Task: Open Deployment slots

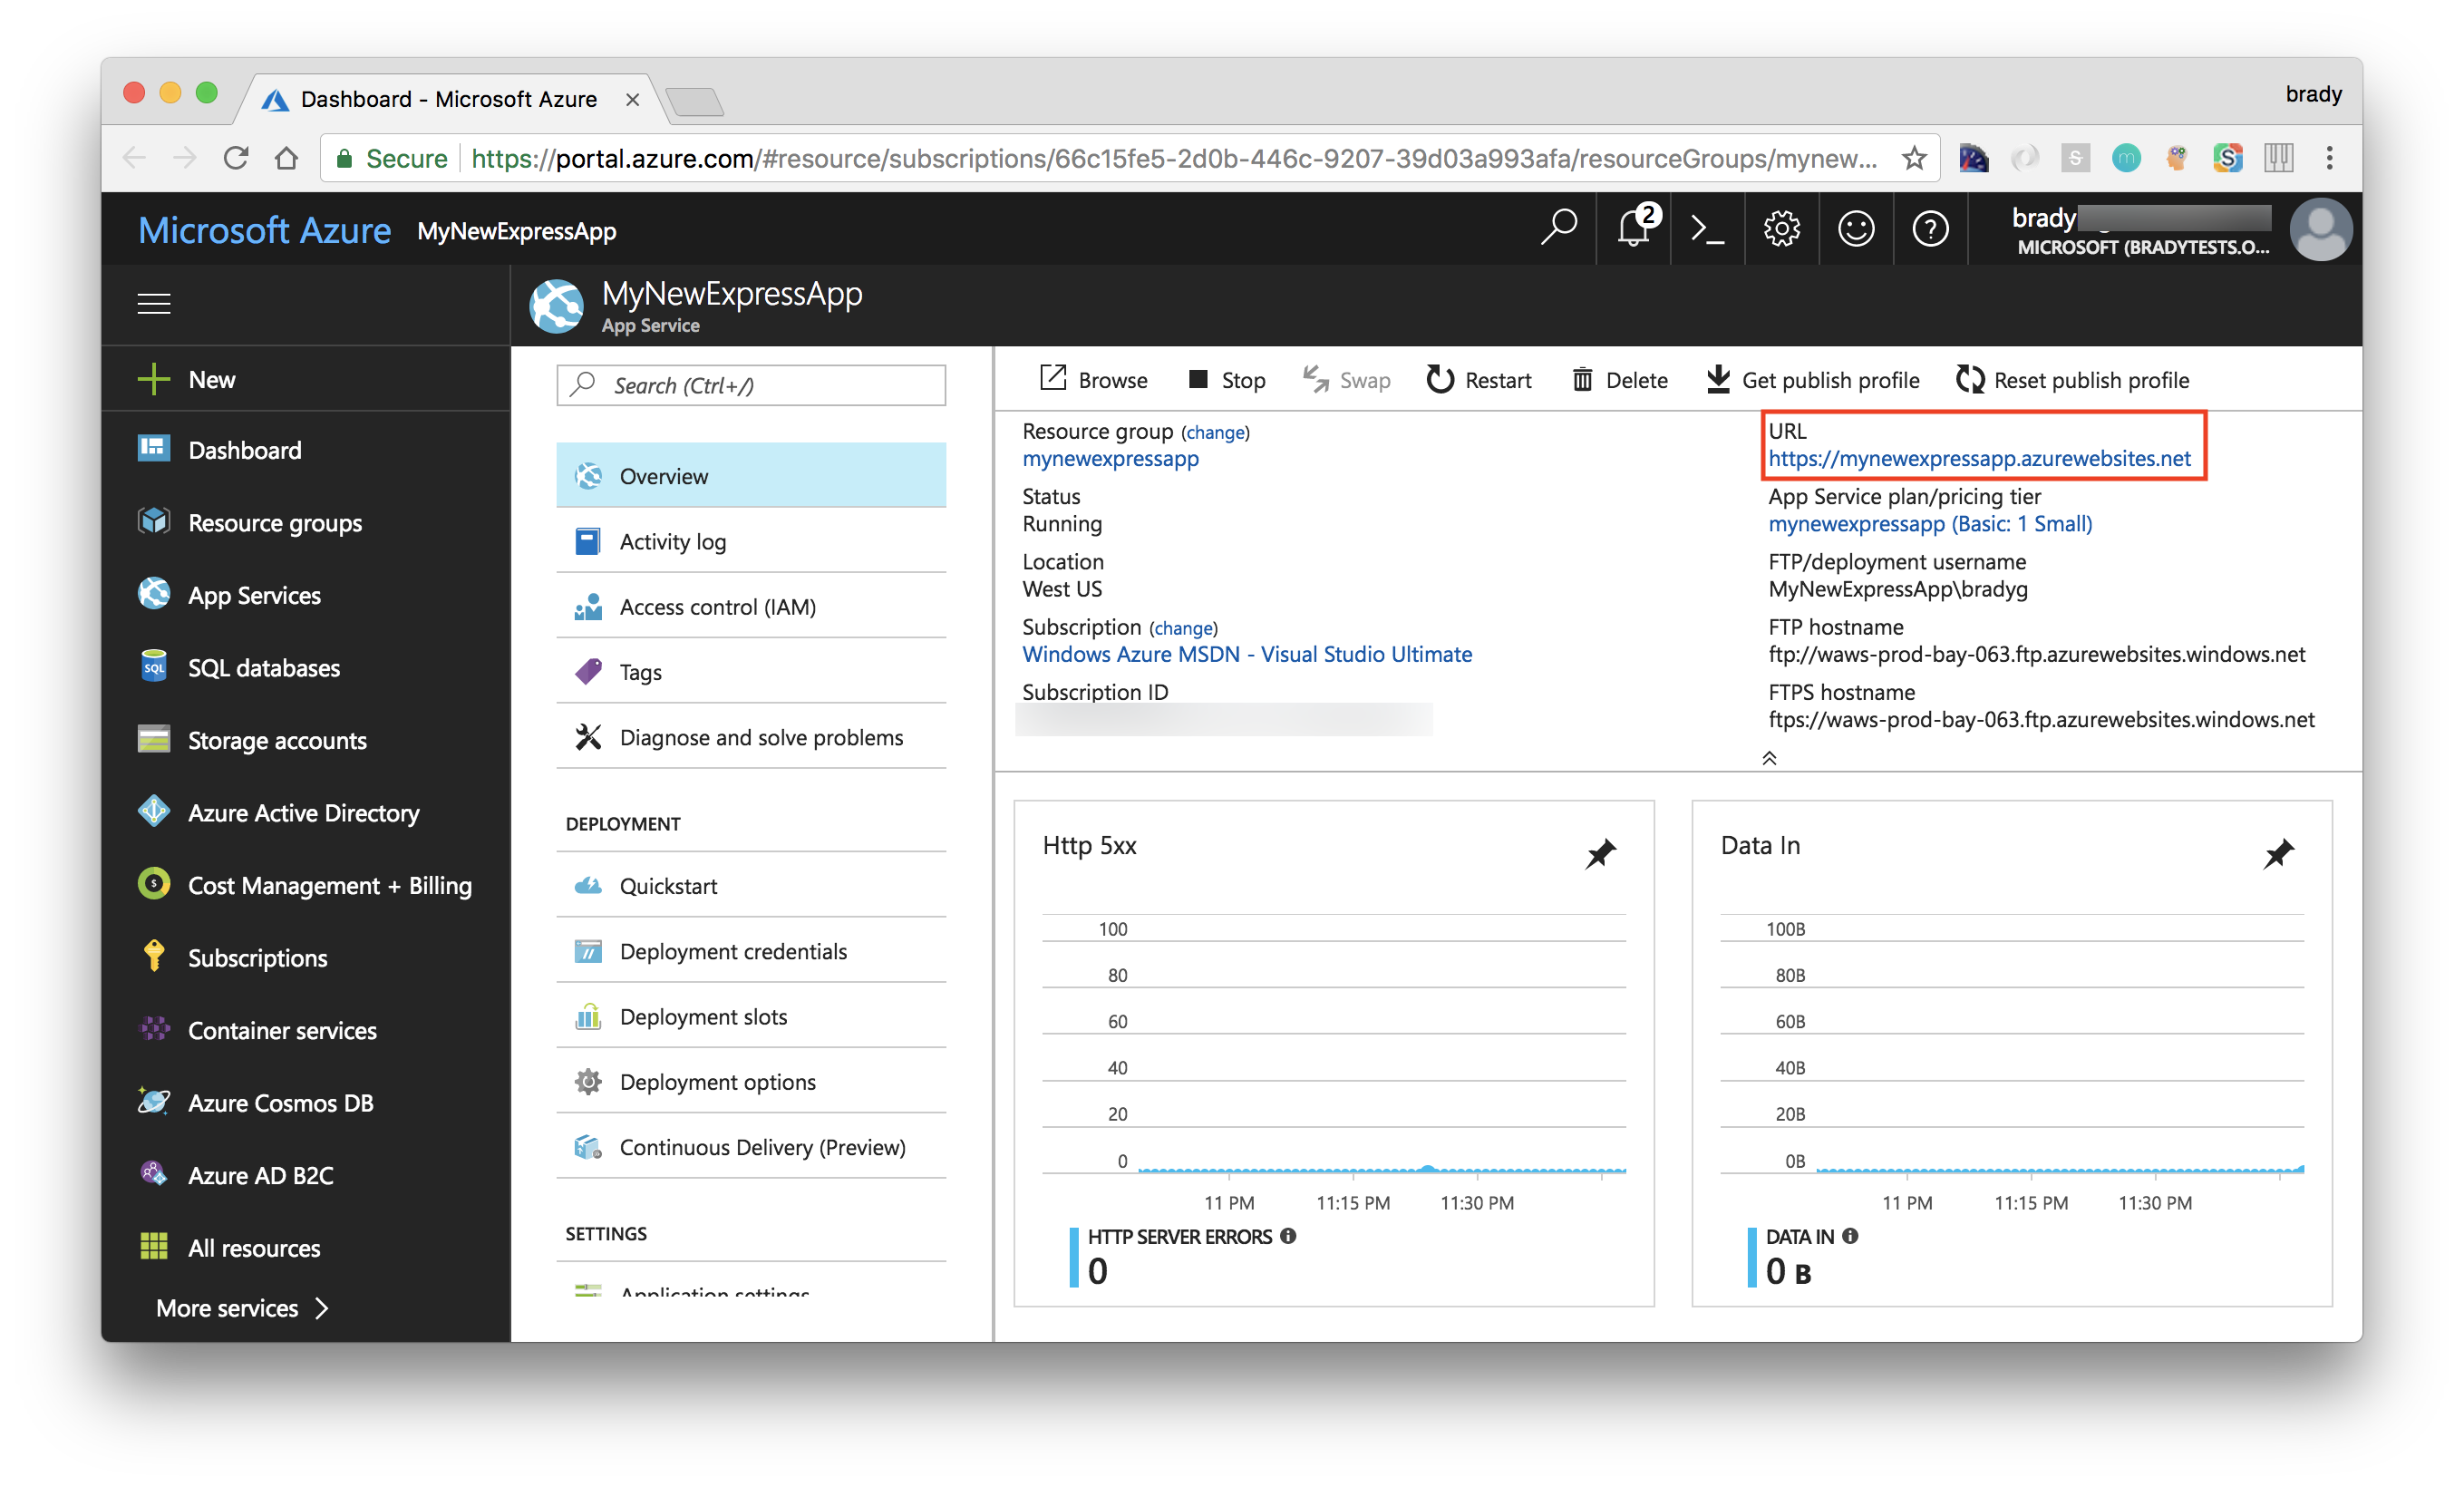Action: pyautogui.click(x=751, y=1016)
